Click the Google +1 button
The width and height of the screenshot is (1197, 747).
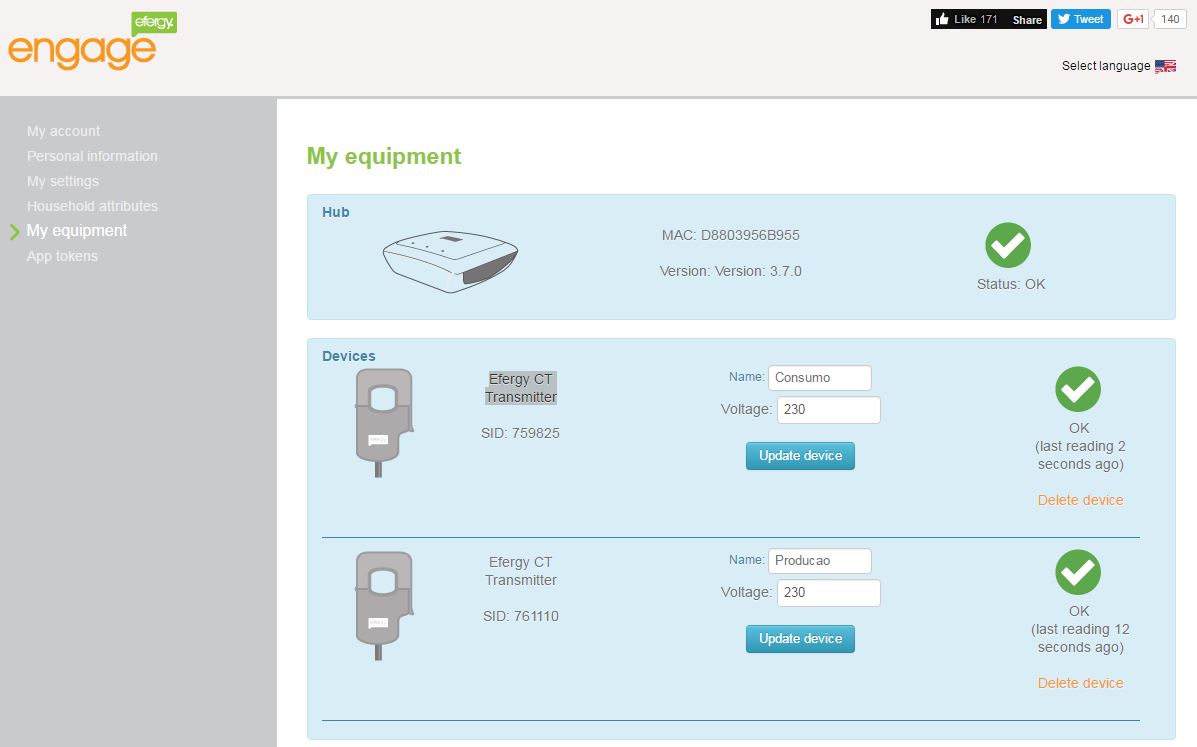1133,19
